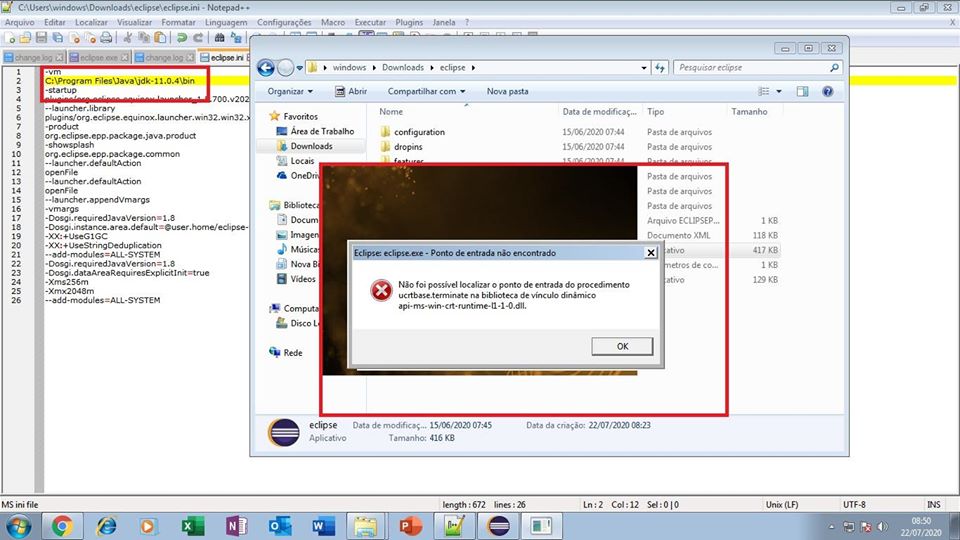Close the error dialog with X
Viewport: 960px width, 540px height.
[651, 252]
